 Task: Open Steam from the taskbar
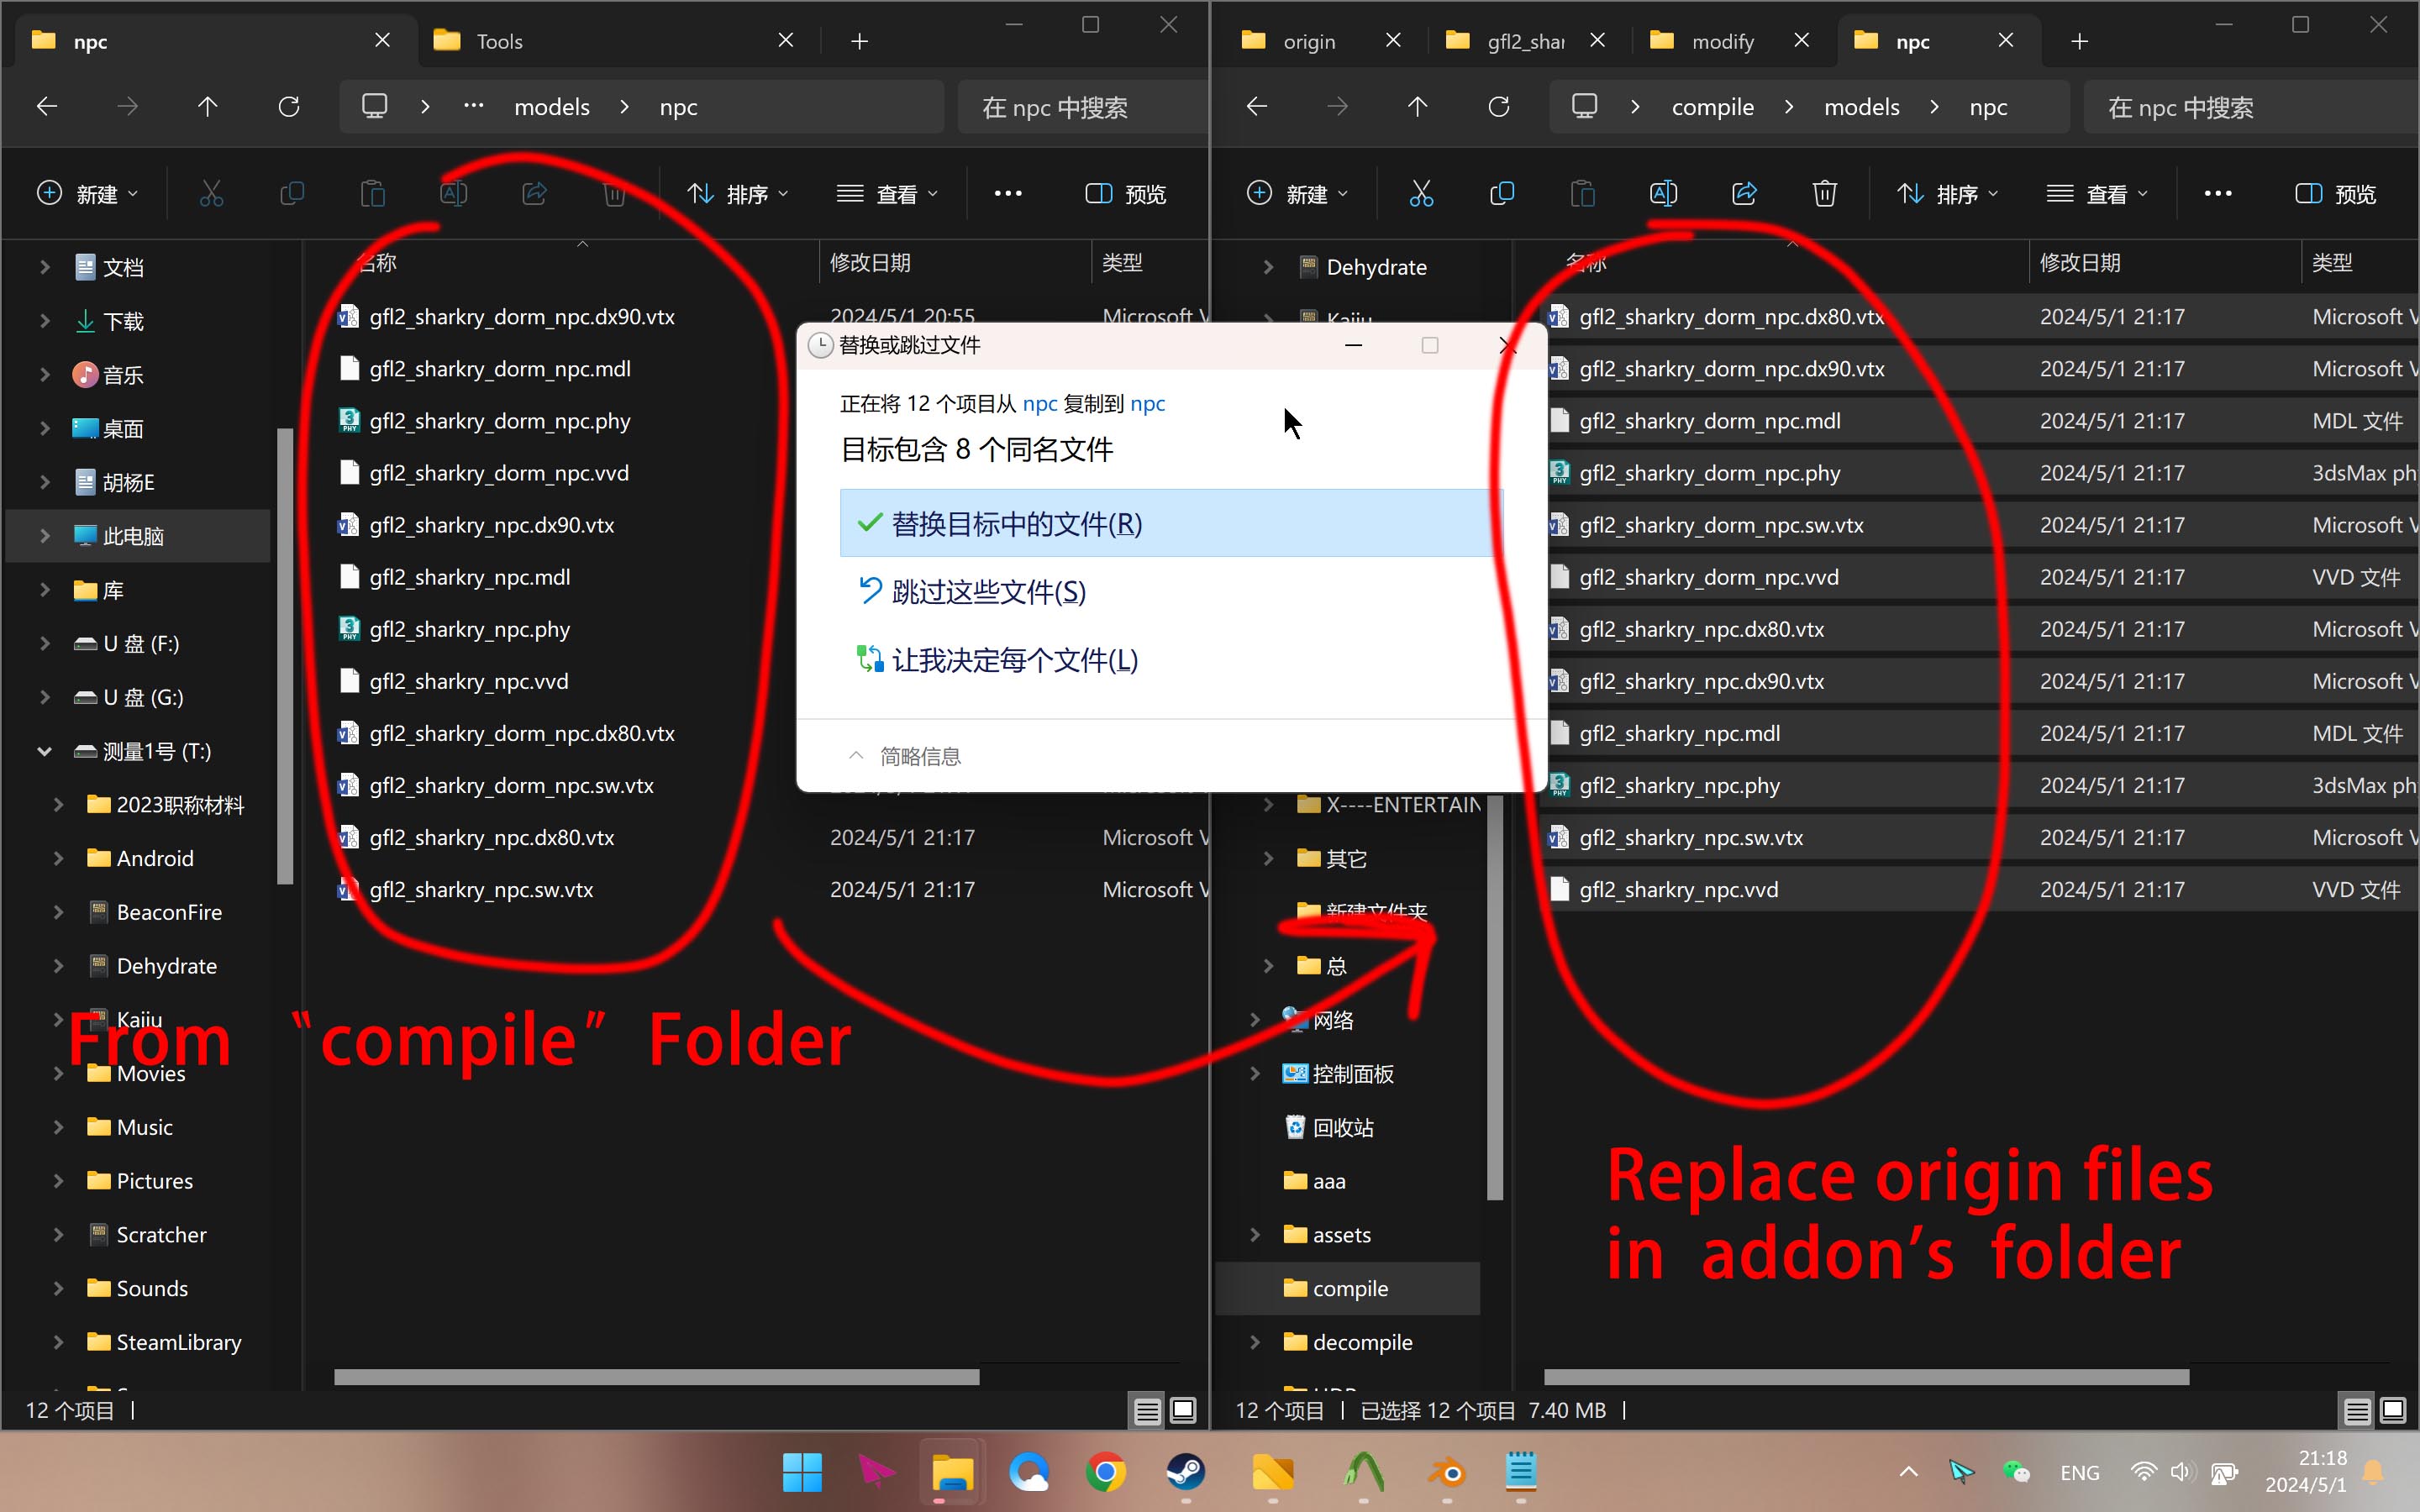1186,1472
